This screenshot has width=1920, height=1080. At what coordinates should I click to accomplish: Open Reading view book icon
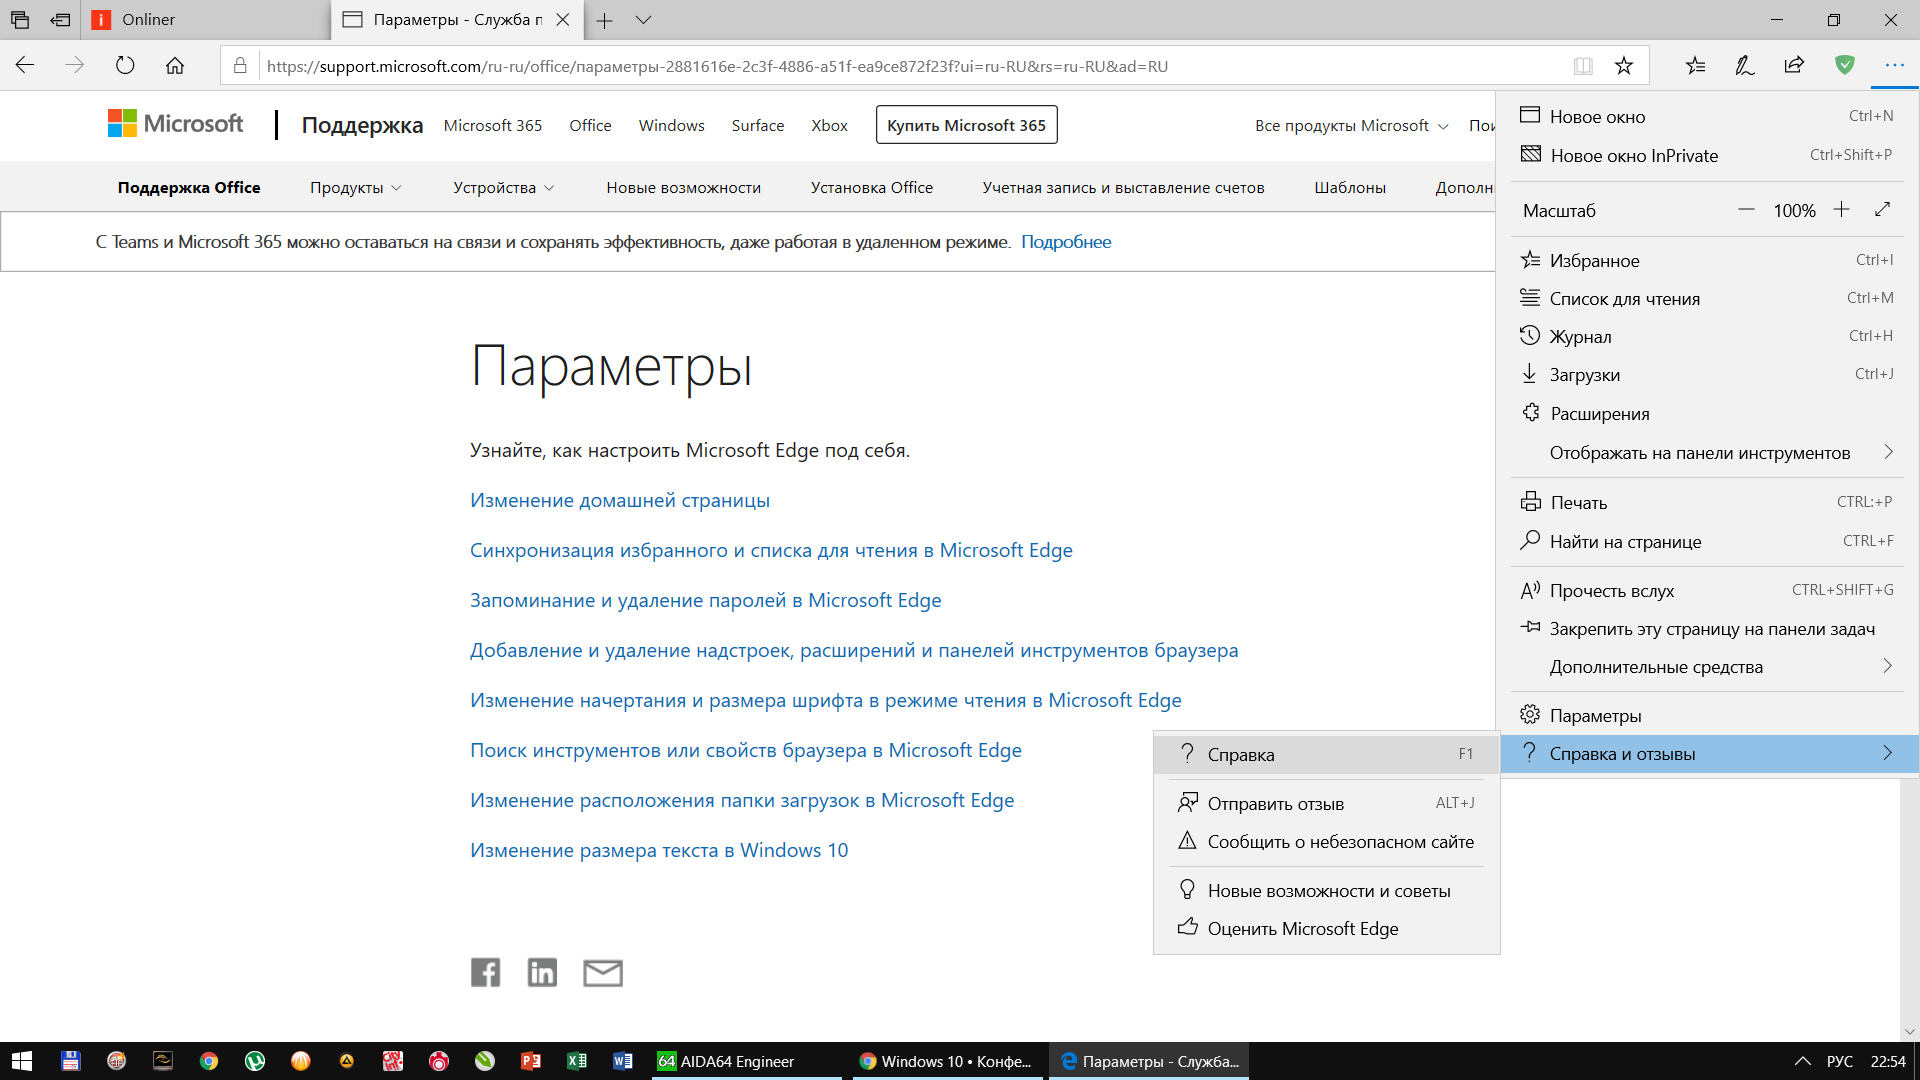pos(1583,66)
